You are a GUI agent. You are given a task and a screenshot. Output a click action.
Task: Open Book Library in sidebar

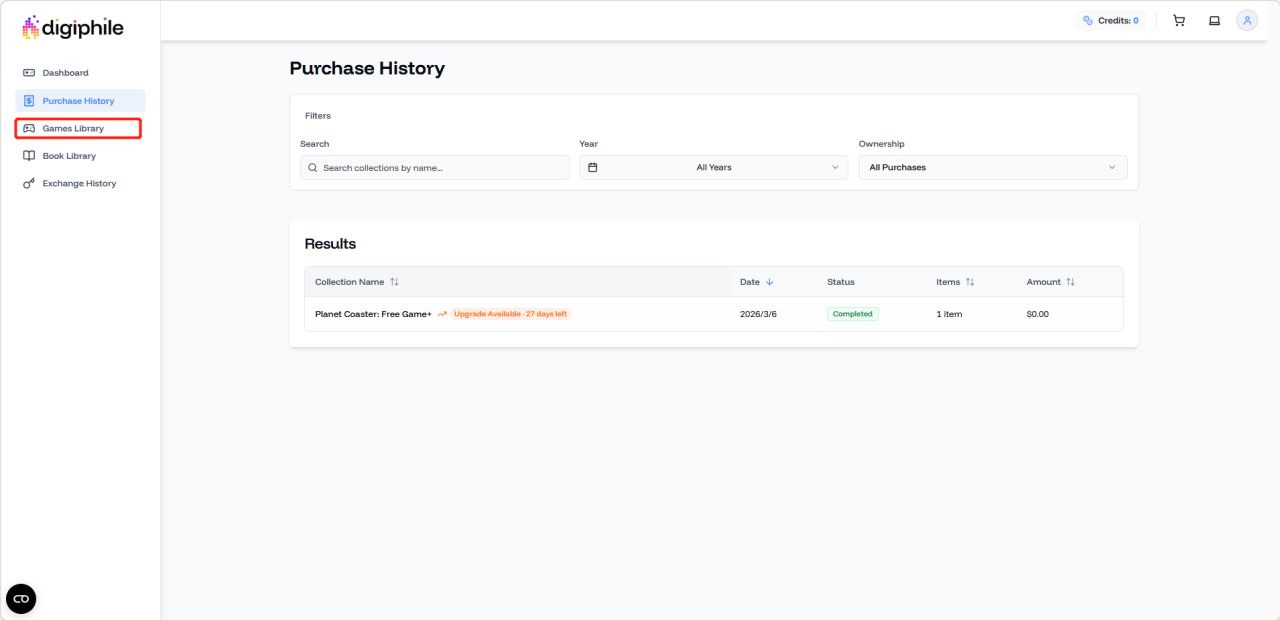69,156
